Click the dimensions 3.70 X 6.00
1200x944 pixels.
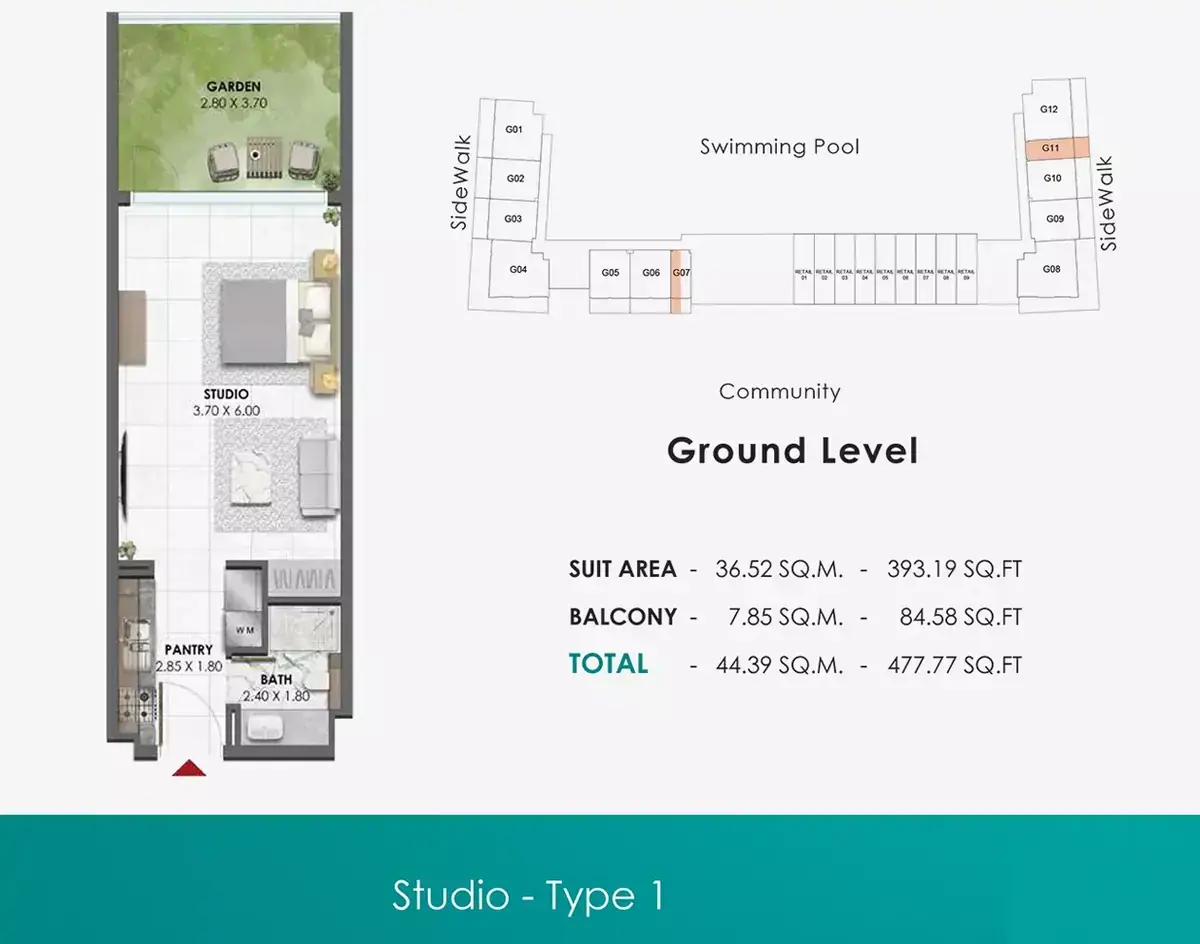[x=226, y=410]
